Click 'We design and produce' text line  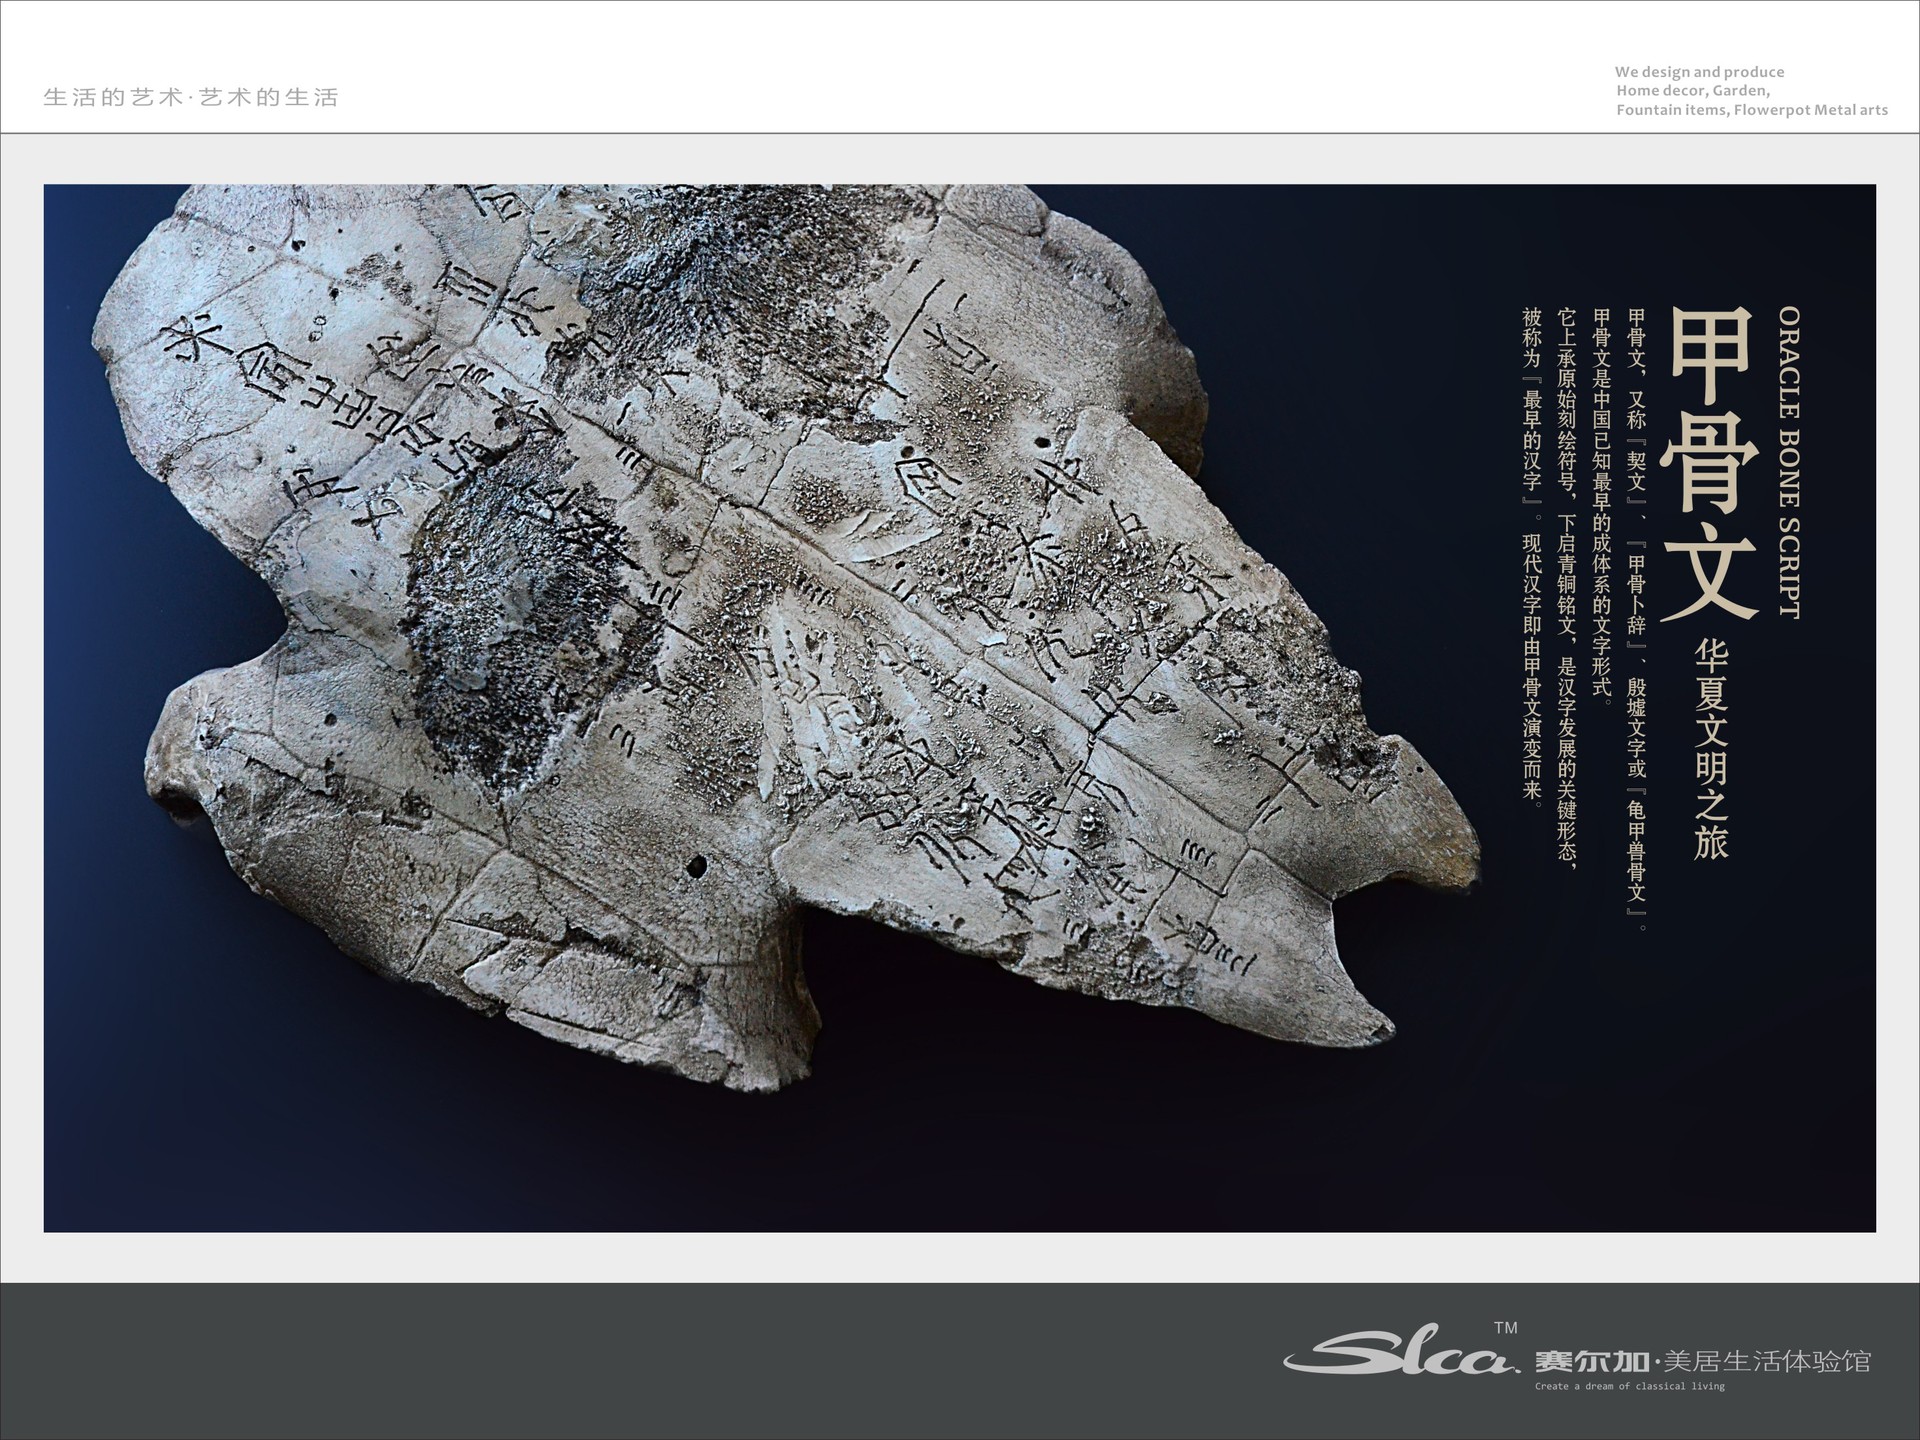[1699, 72]
